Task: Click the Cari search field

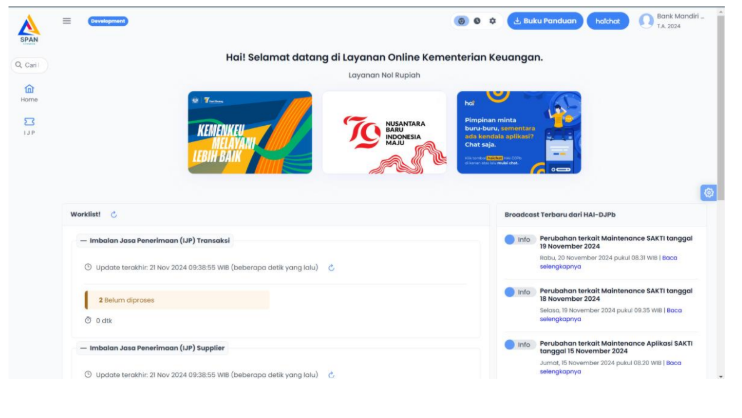Action: coord(30,64)
